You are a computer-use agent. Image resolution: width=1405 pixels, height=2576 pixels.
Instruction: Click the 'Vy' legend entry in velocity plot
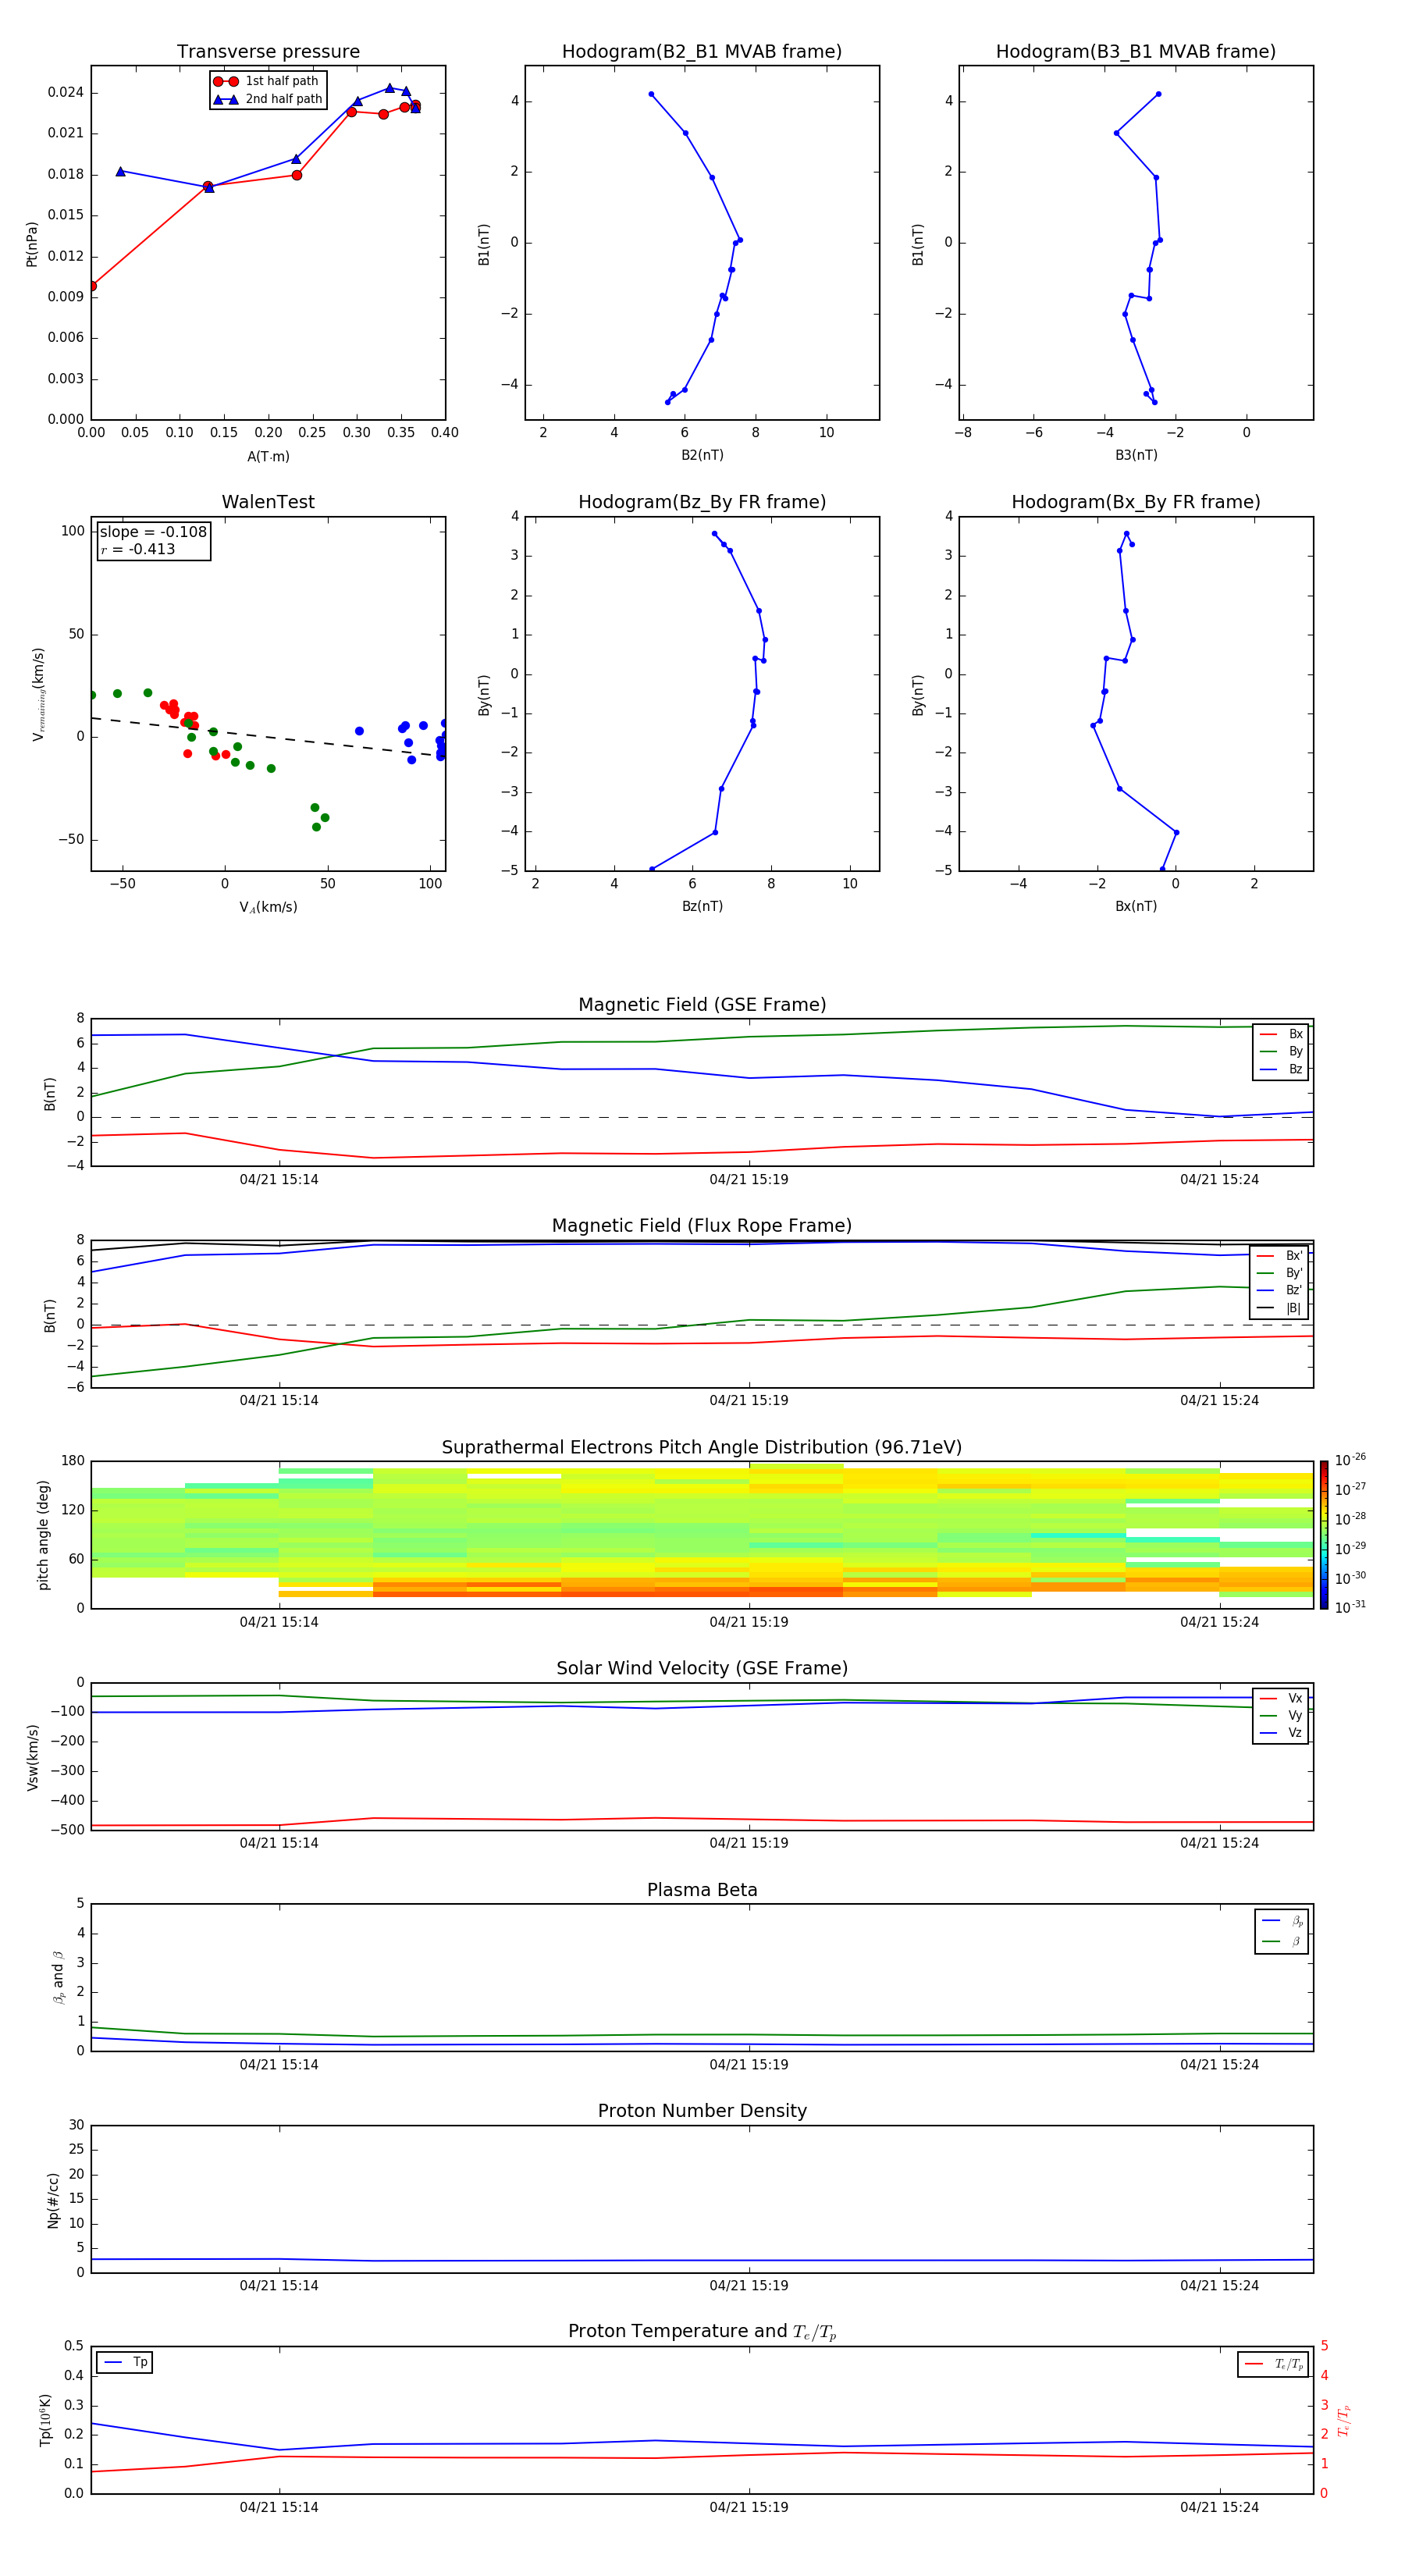coord(1281,1715)
